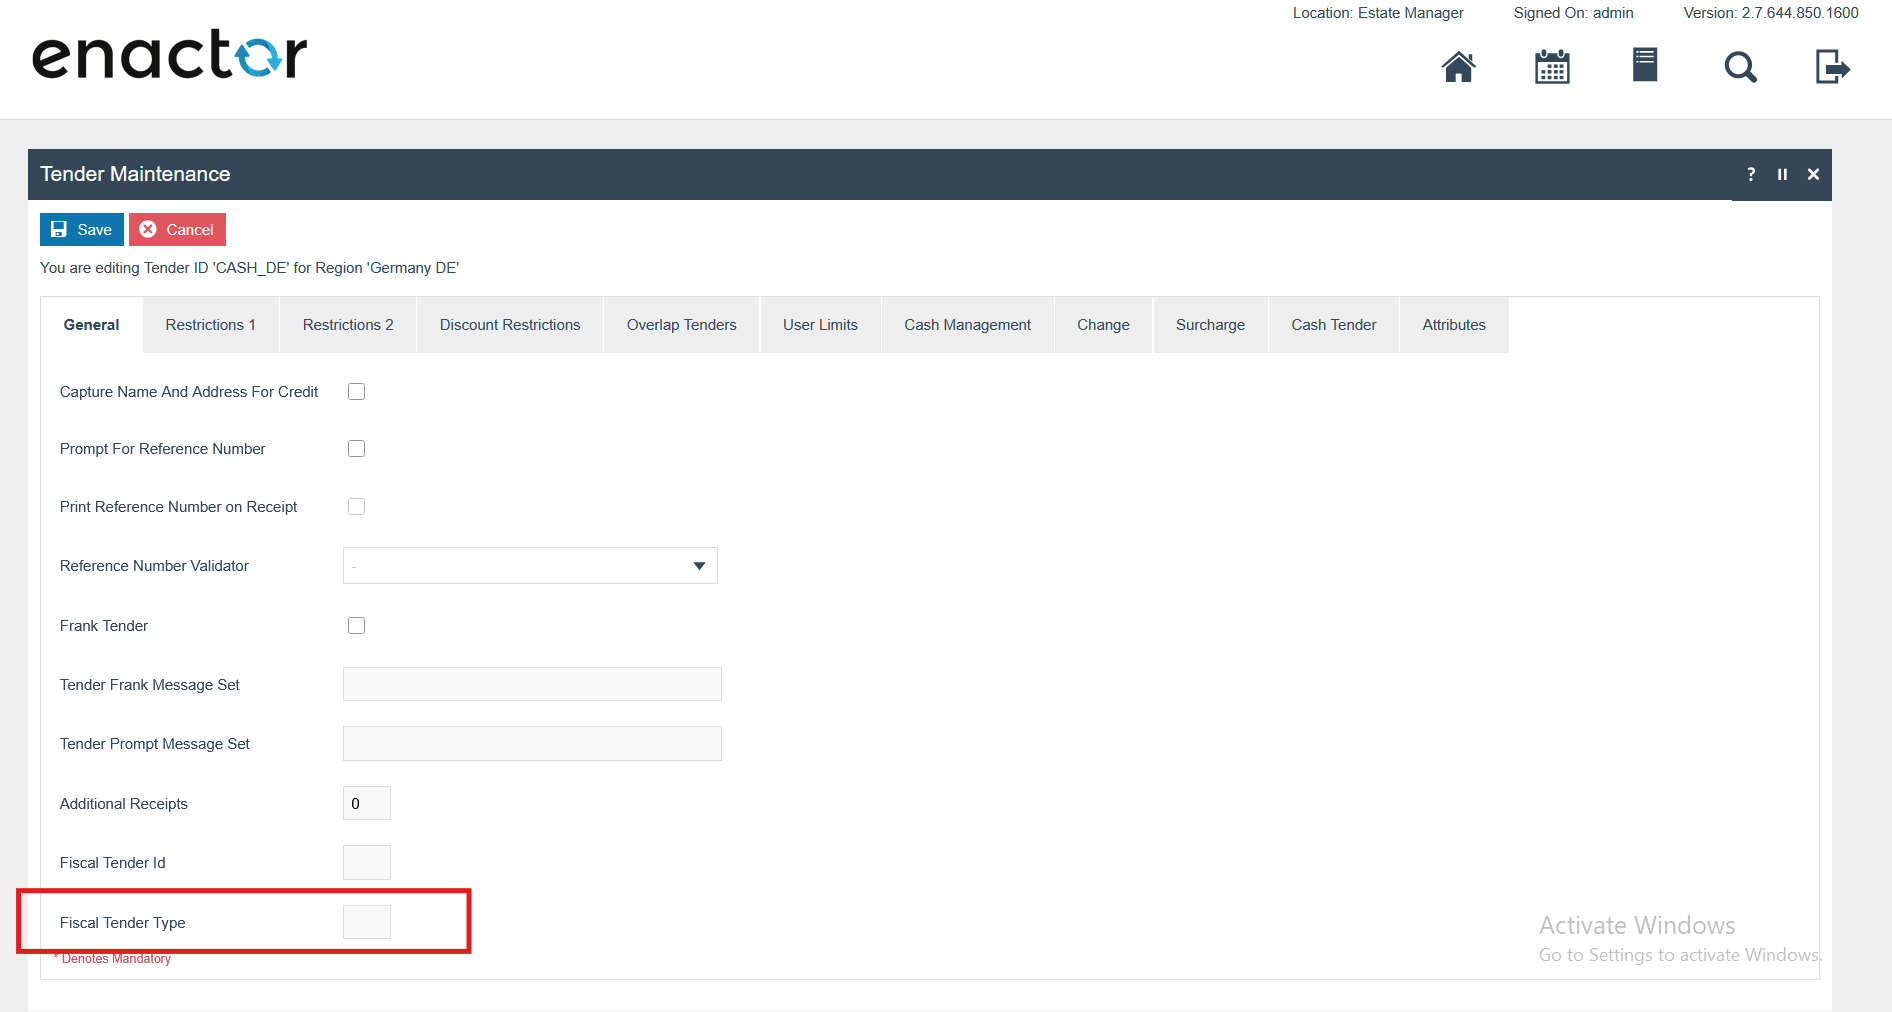1892x1012 pixels.
Task: Click the pause icon in title bar
Action: (1782, 174)
